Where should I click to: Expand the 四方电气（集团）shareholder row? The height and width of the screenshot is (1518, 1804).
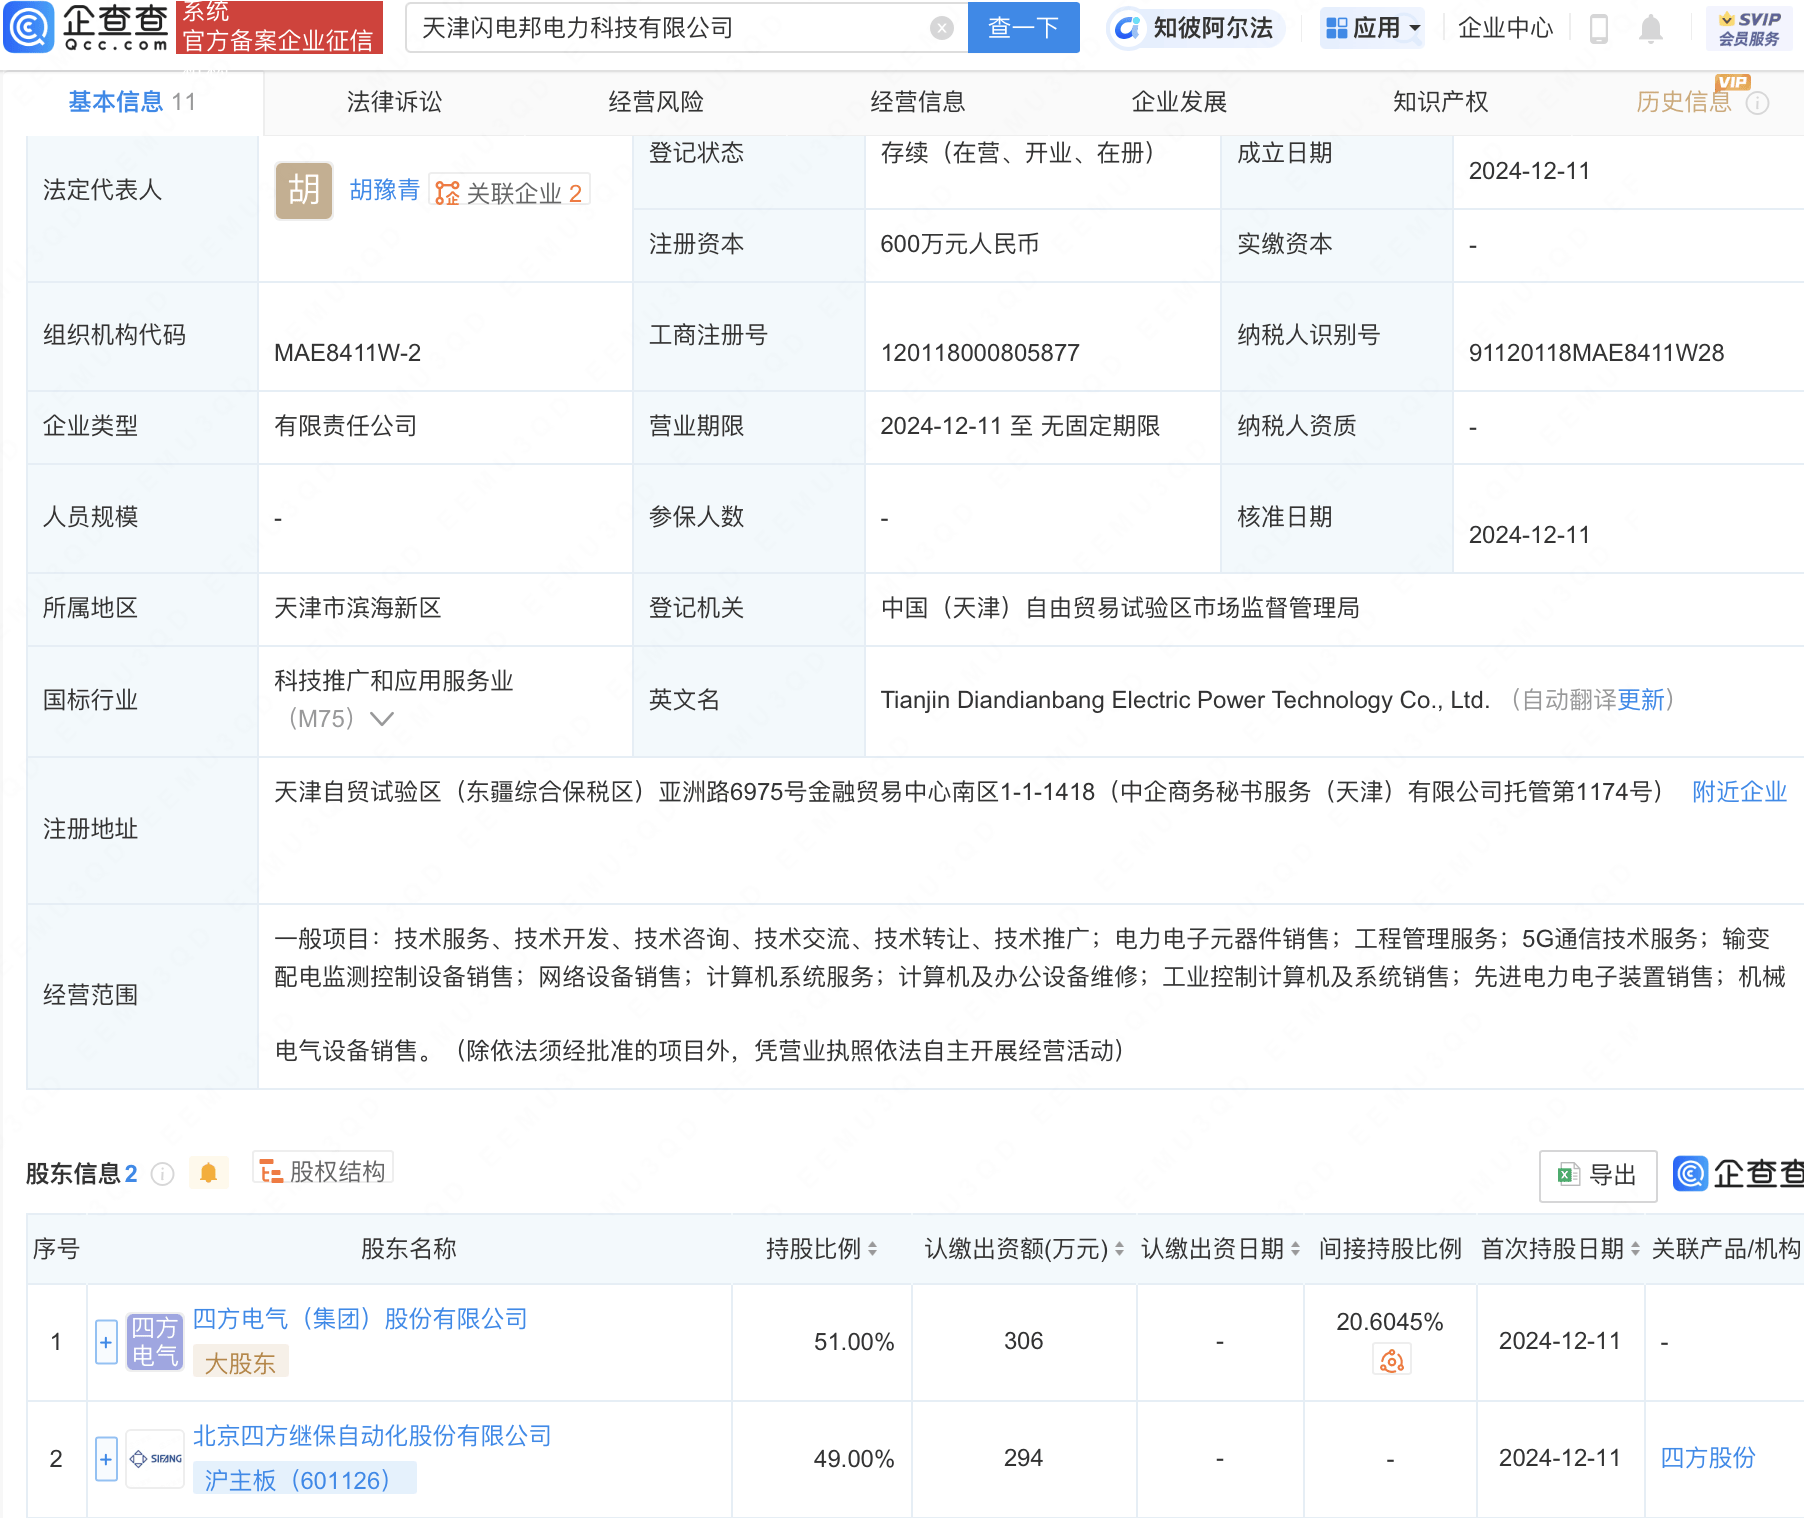coord(106,1342)
